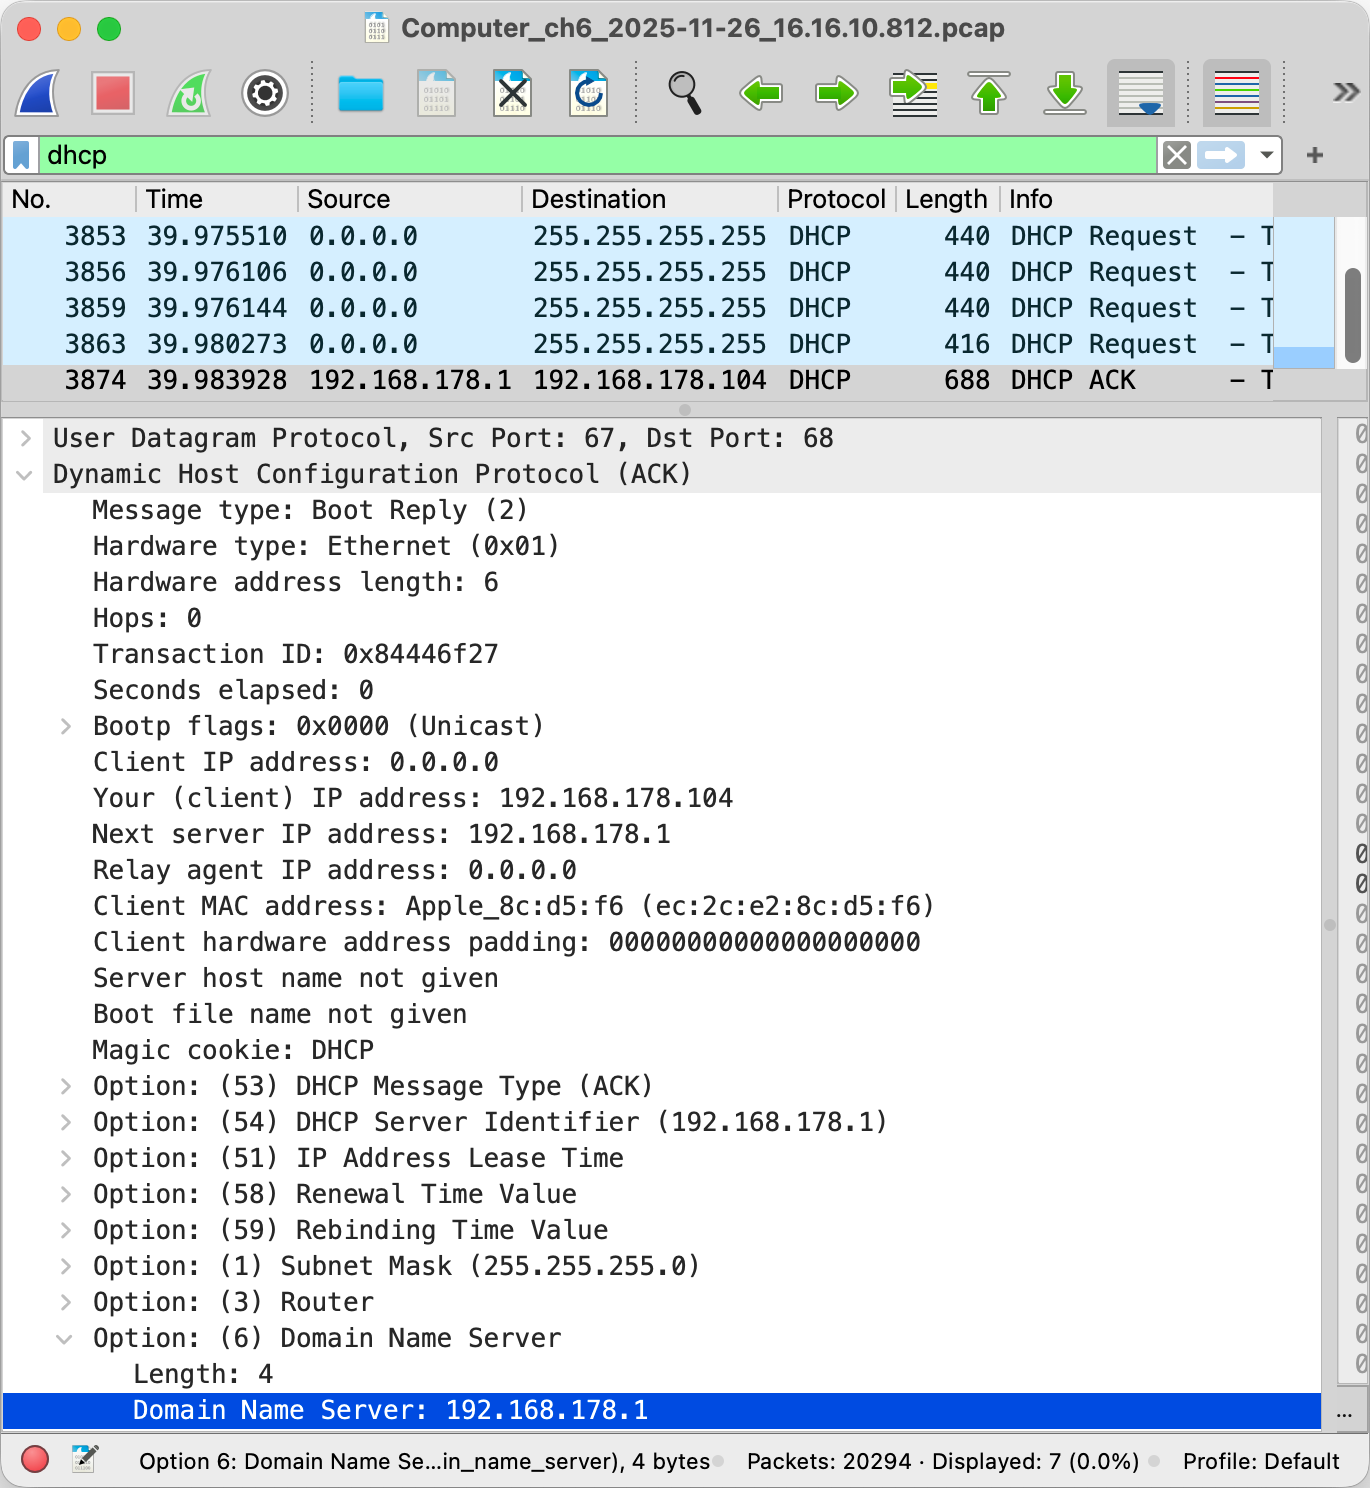Screen dimensions: 1370x1488
Task: Expand the Bootp flags field
Action: click(66, 726)
